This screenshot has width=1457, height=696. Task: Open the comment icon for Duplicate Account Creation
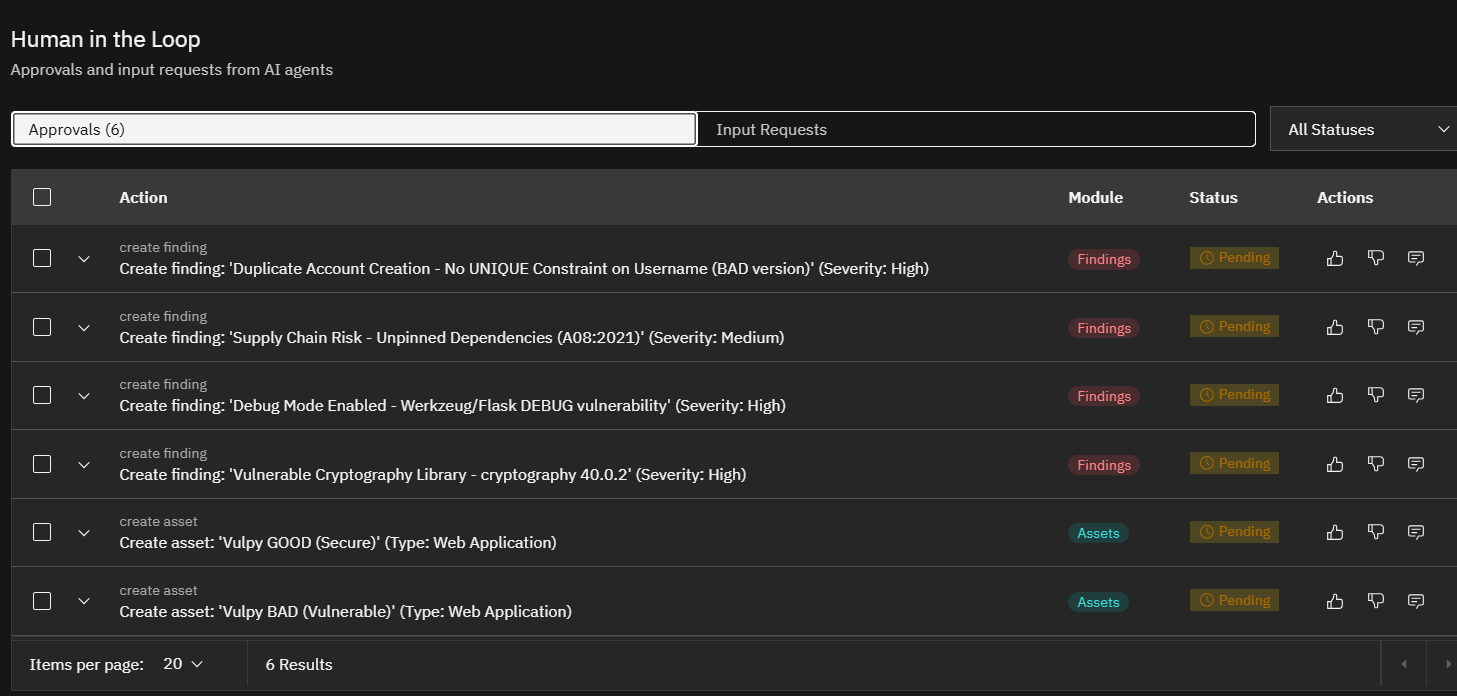coord(1416,258)
